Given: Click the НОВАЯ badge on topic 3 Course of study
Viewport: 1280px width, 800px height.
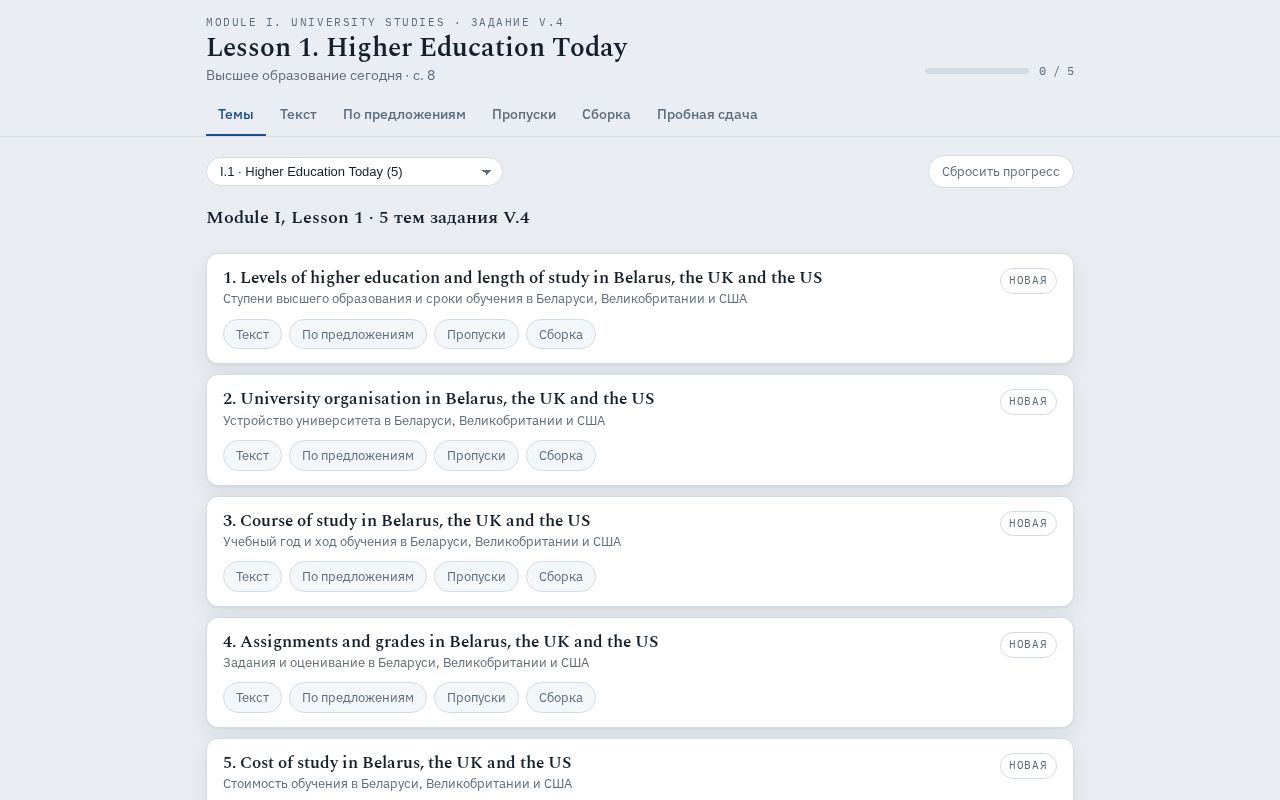Looking at the screenshot, I should coord(1028,523).
